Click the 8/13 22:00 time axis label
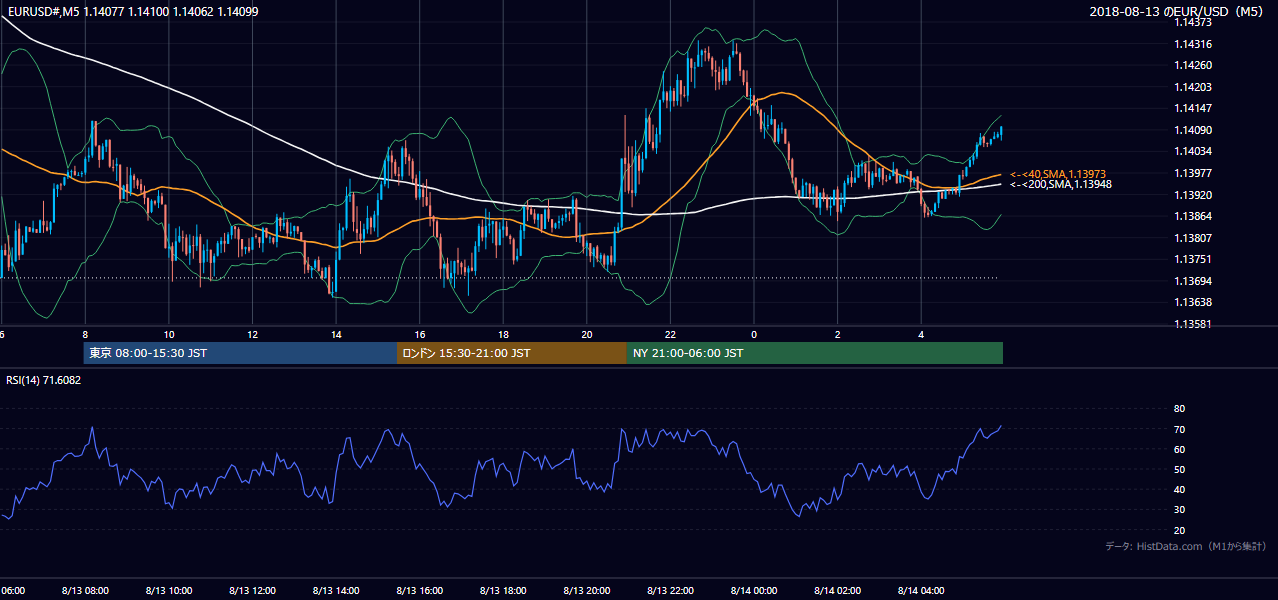Screen dimensions: 1278x600 (670, 591)
